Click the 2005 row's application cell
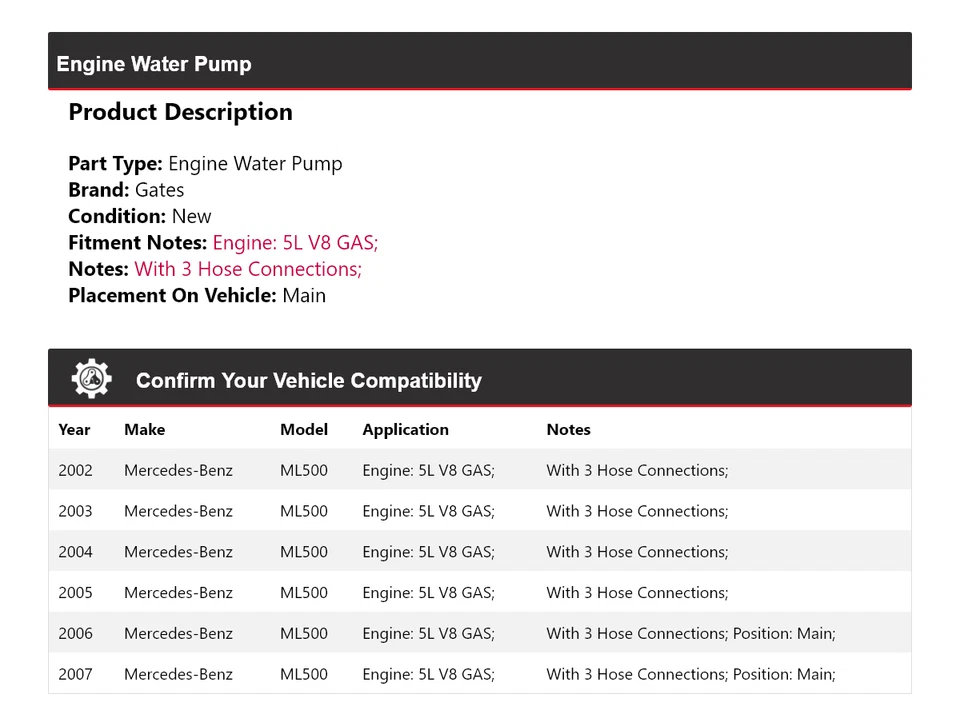 tap(428, 593)
